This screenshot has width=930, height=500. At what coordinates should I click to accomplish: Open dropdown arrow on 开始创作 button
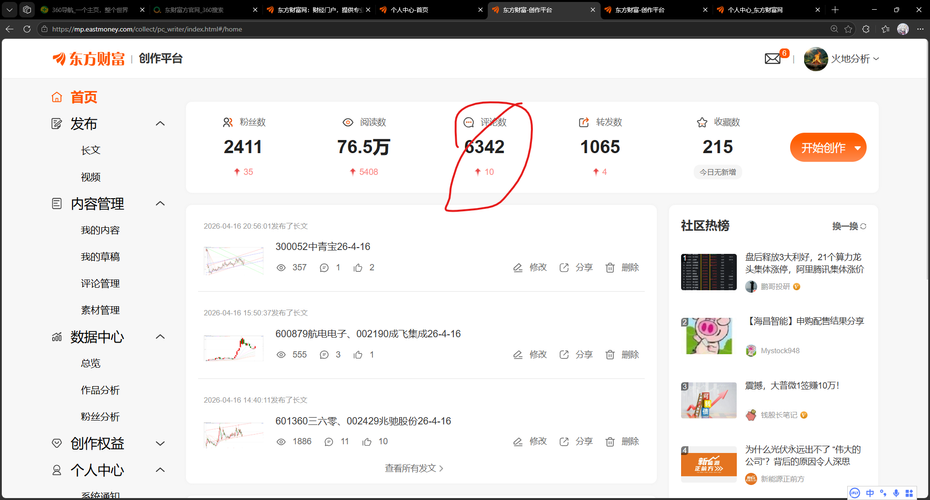(x=858, y=148)
